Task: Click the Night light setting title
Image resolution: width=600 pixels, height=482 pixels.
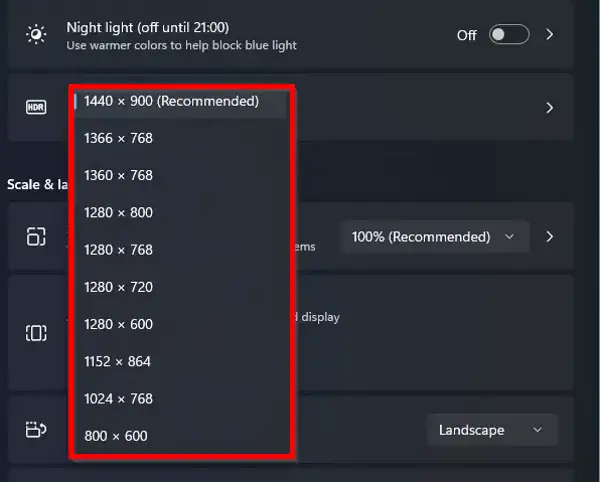Action: coord(148,28)
